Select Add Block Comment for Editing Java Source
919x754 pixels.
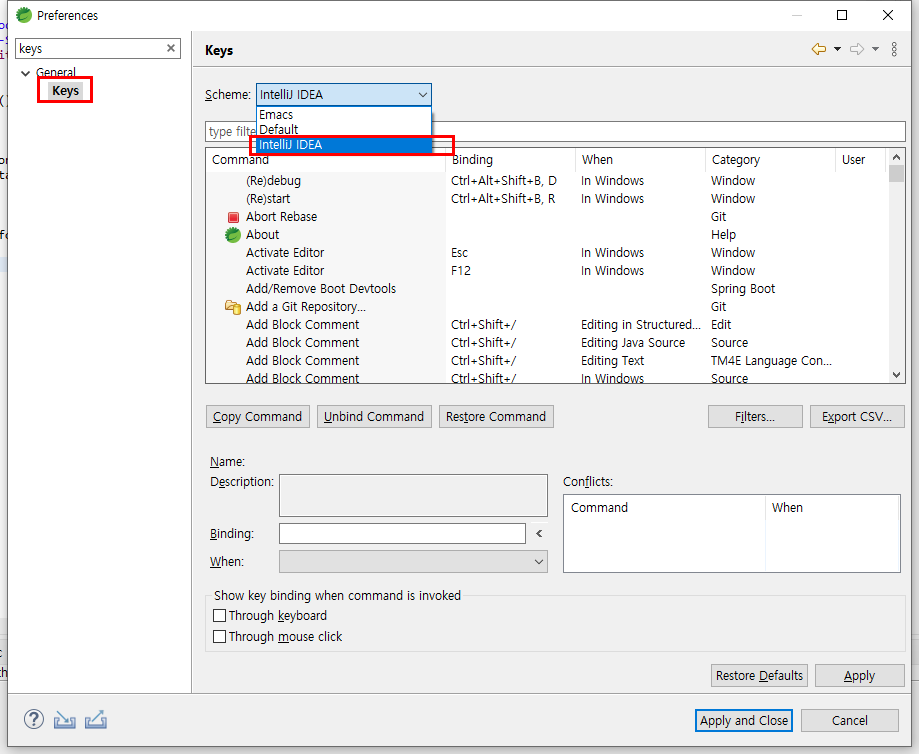tap(545, 342)
